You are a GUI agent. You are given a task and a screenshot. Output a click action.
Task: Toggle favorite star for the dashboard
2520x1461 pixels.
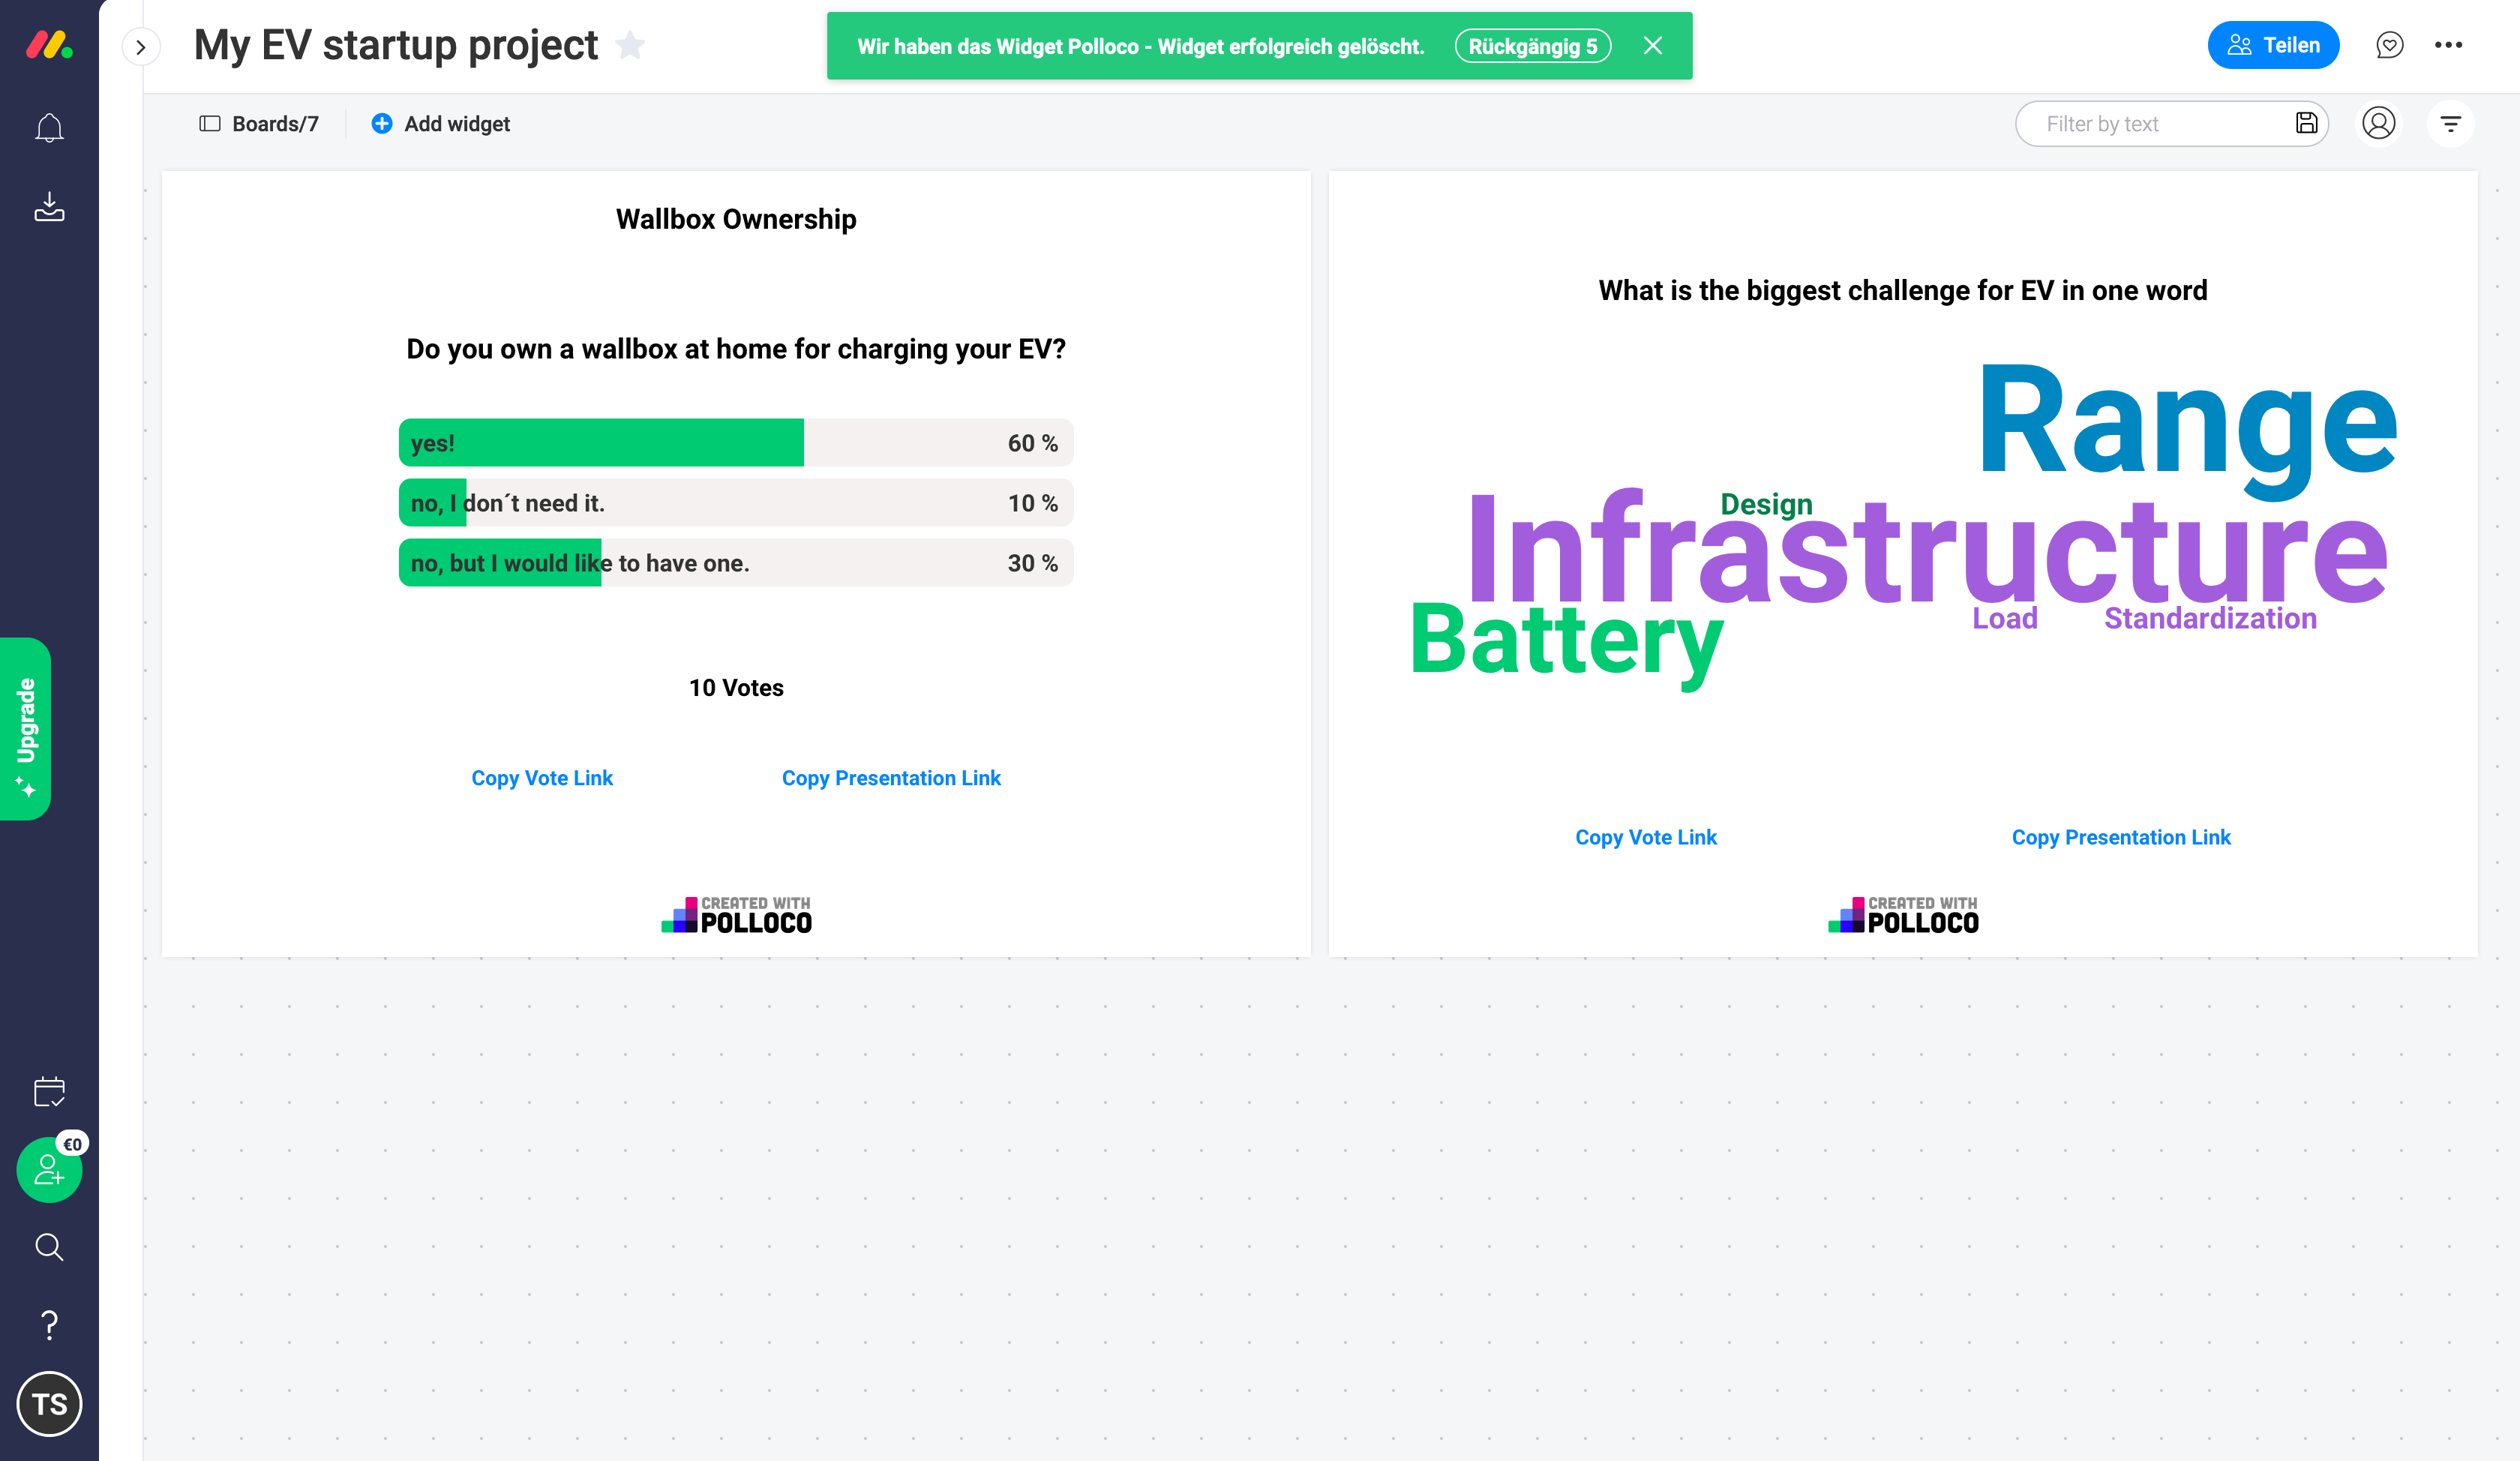pos(630,45)
